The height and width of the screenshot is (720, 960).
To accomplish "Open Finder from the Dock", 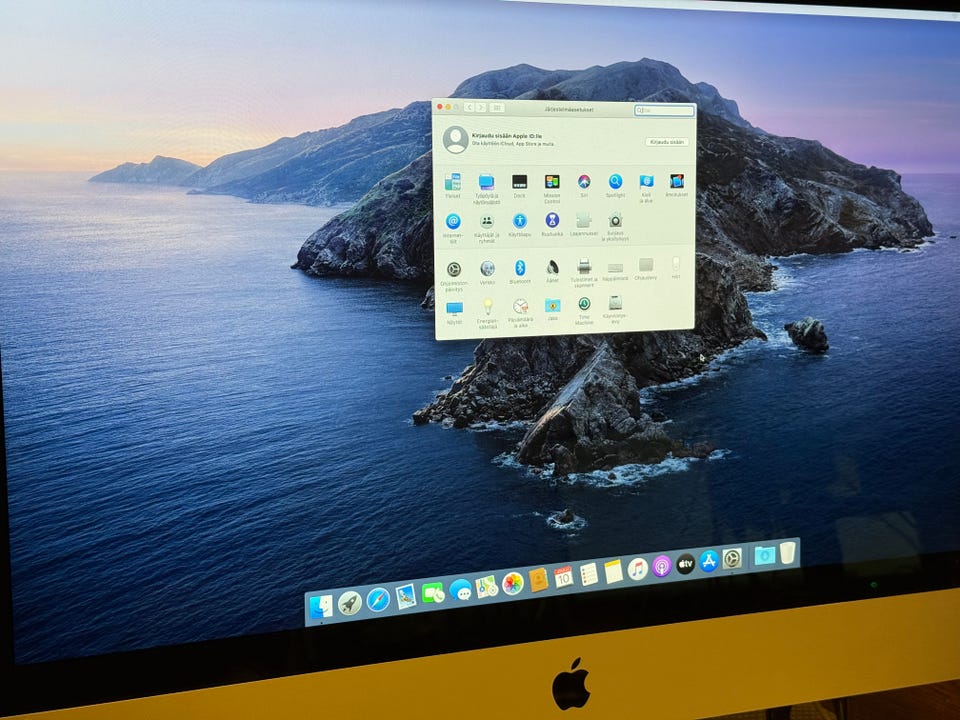I will coord(320,607).
